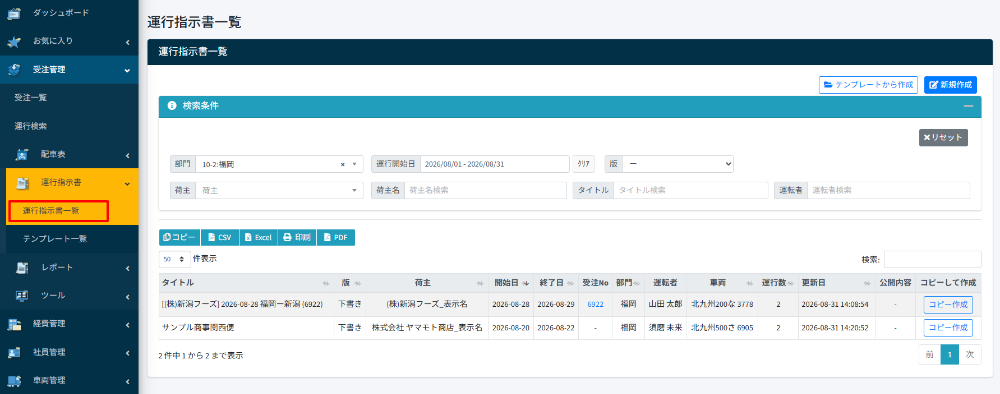This screenshot has height=394, width=1000.
Task: Click the リセット button
Action: tap(943, 137)
